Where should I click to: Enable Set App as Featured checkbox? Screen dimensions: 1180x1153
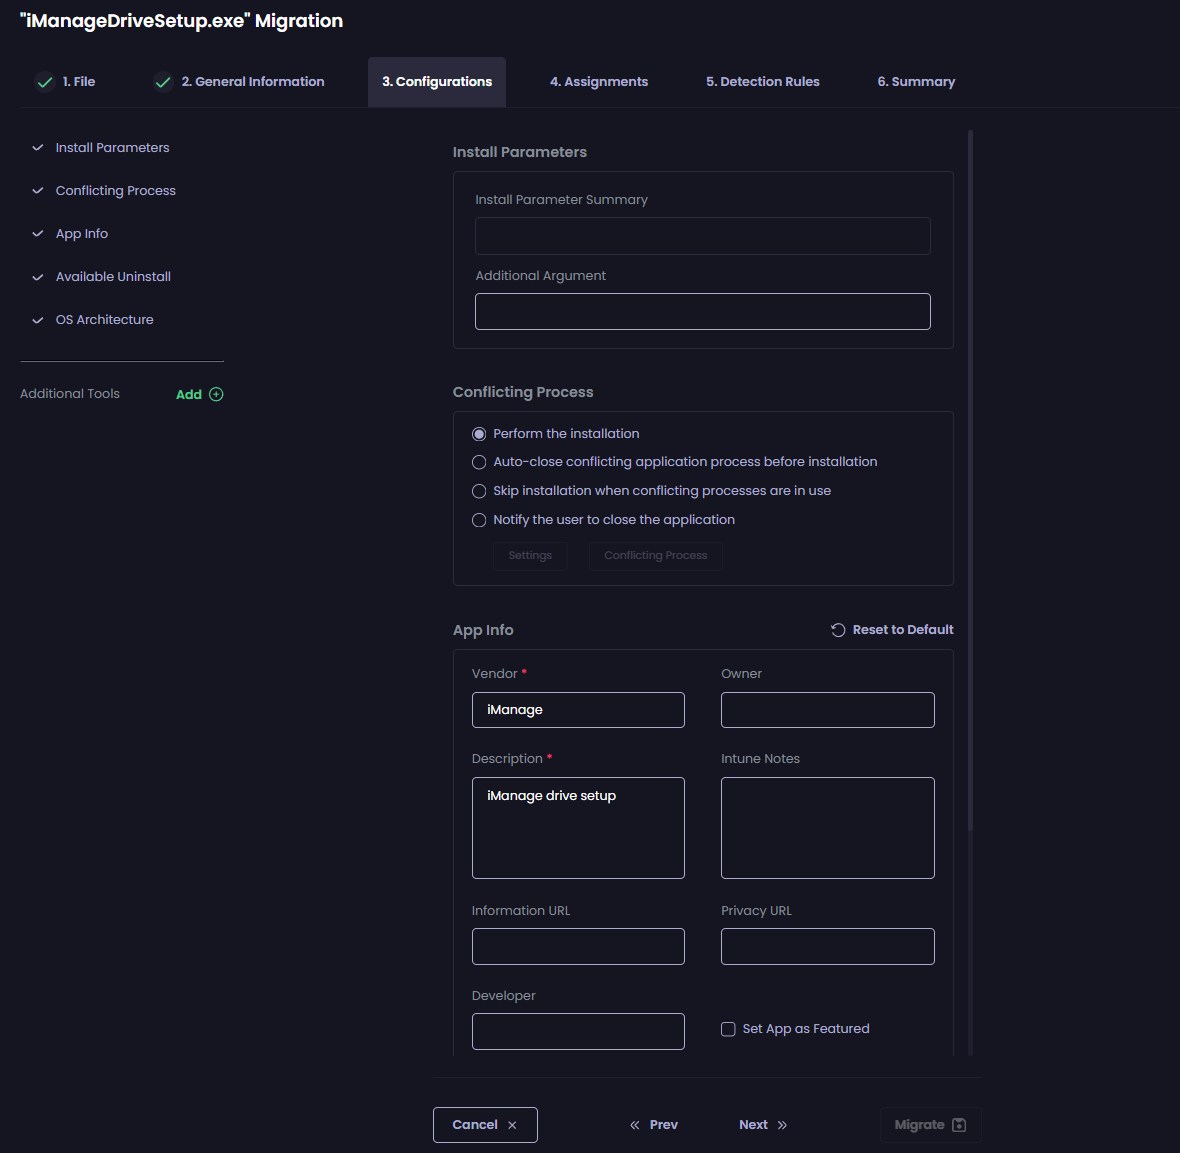(x=728, y=1029)
